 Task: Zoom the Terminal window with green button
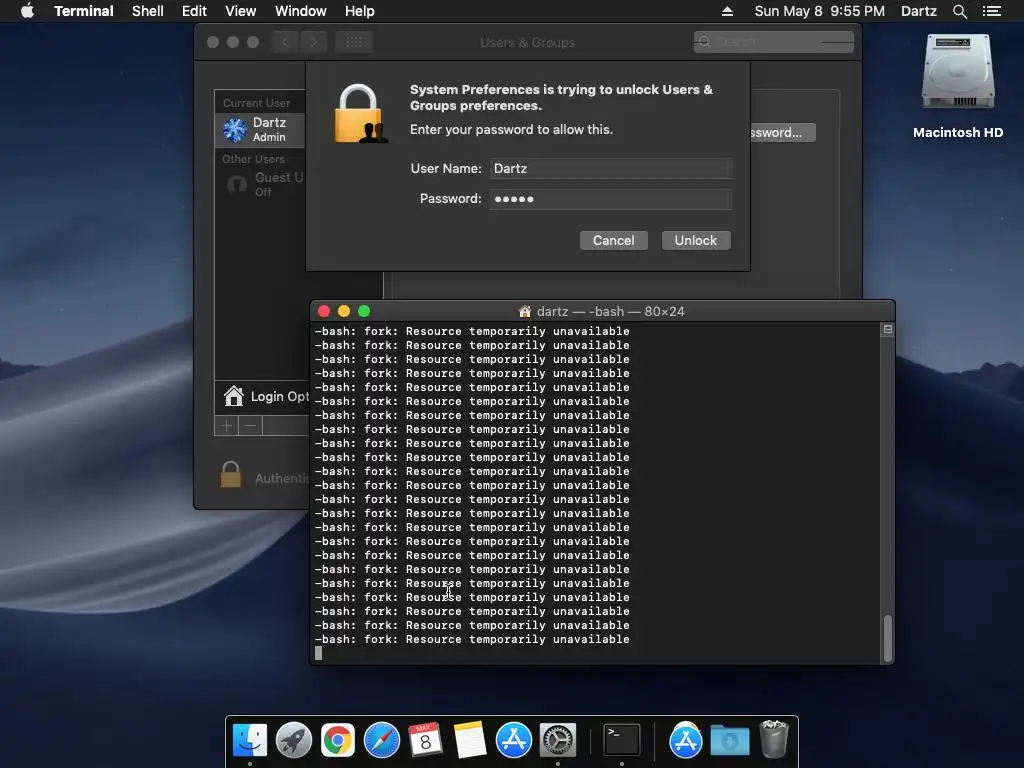[364, 312]
